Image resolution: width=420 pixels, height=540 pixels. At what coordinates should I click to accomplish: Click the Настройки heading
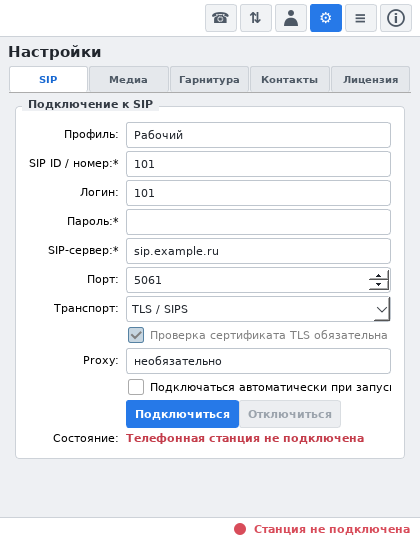(x=55, y=52)
